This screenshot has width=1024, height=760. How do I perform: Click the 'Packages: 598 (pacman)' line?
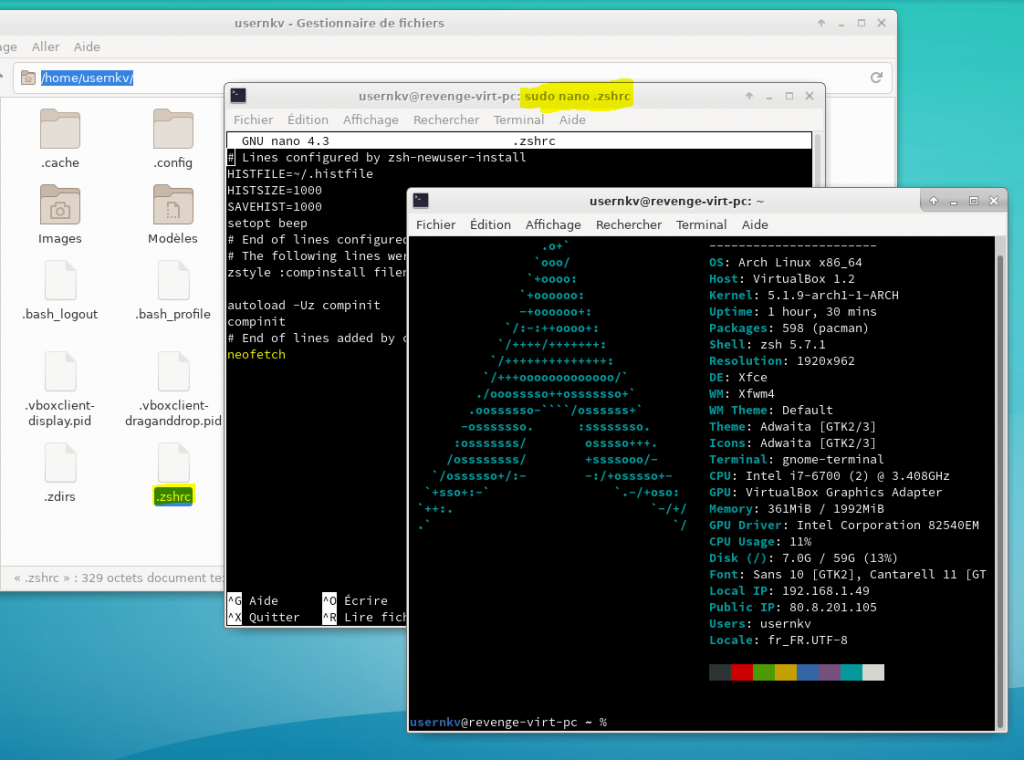(x=789, y=328)
